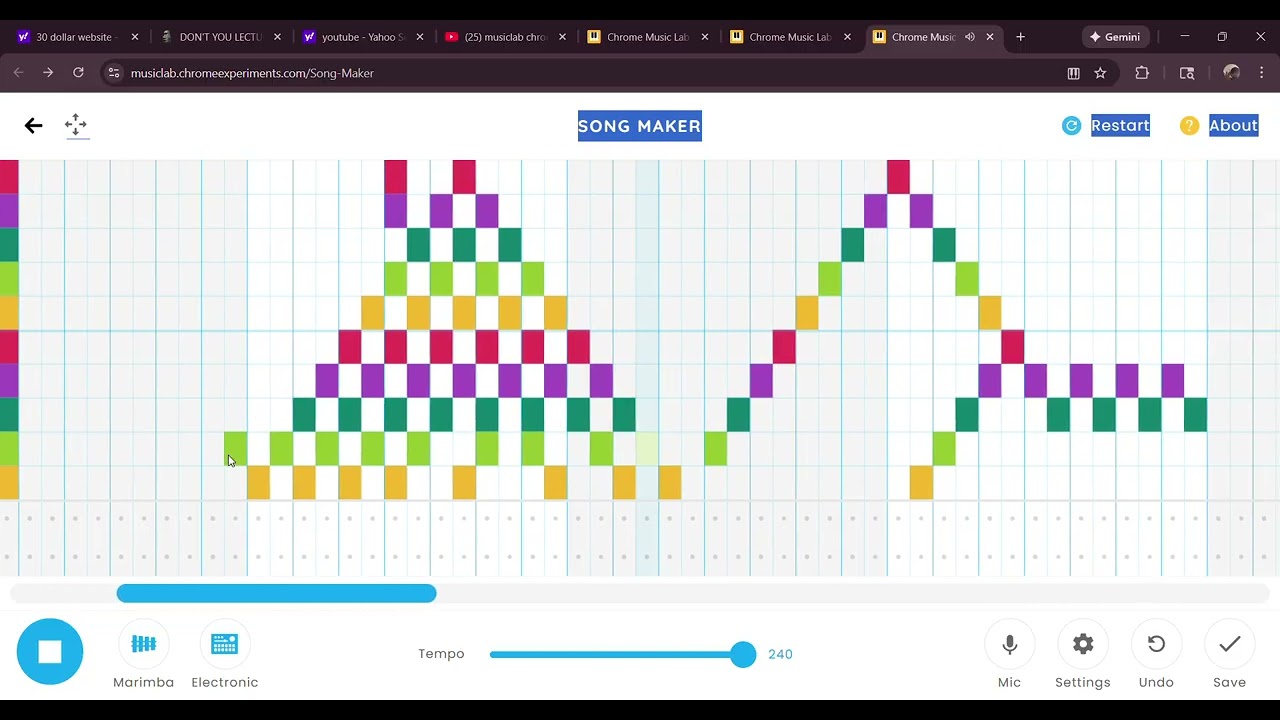Mute the audio on the active Chrome Music tab
Image resolution: width=1280 pixels, height=720 pixels.
(969, 37)
